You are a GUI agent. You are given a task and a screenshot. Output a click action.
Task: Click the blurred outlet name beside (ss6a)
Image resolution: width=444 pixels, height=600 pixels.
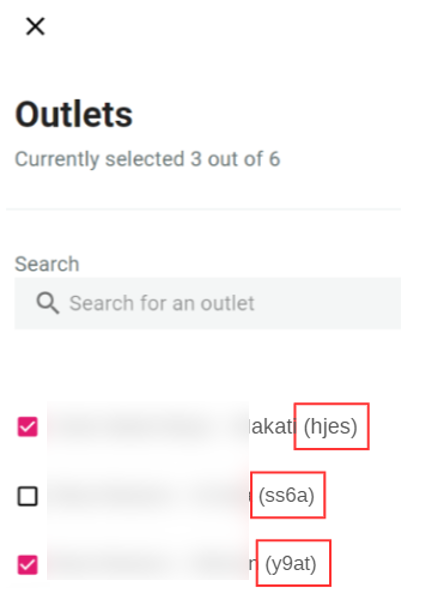point(149,496)
